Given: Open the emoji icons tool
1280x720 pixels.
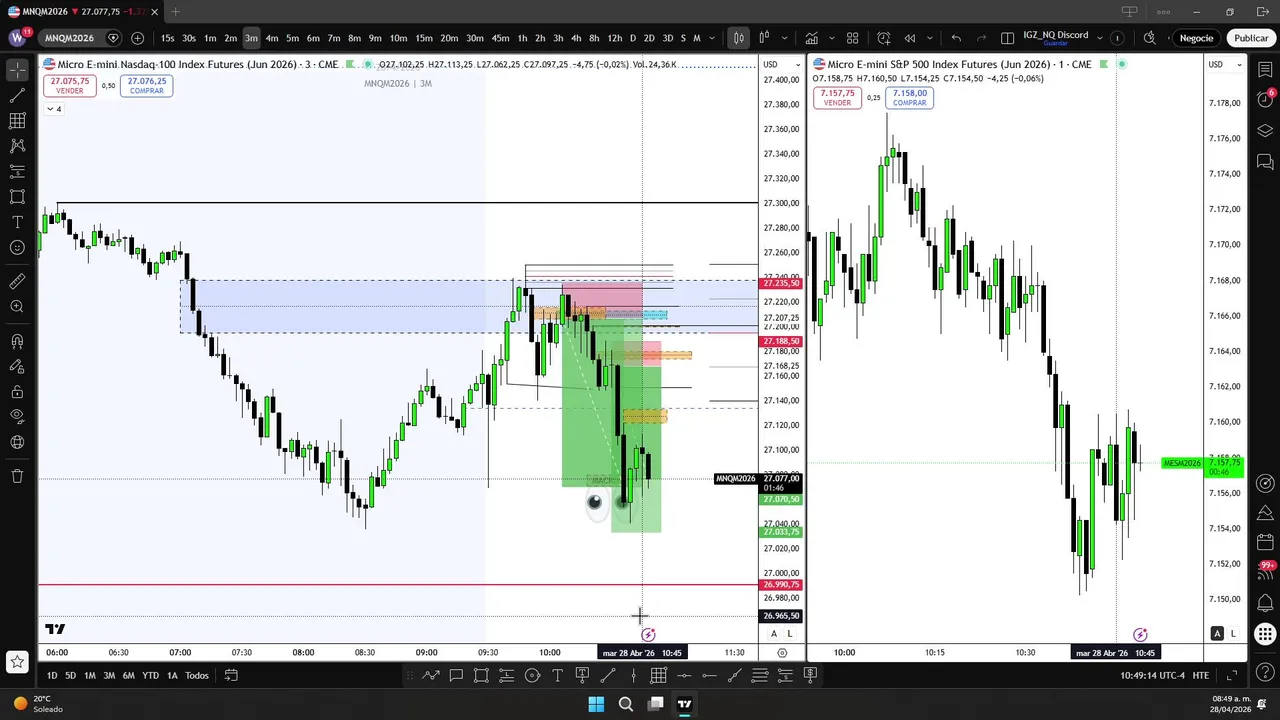Looking at the screenshot, I should [x=17, y=247].
